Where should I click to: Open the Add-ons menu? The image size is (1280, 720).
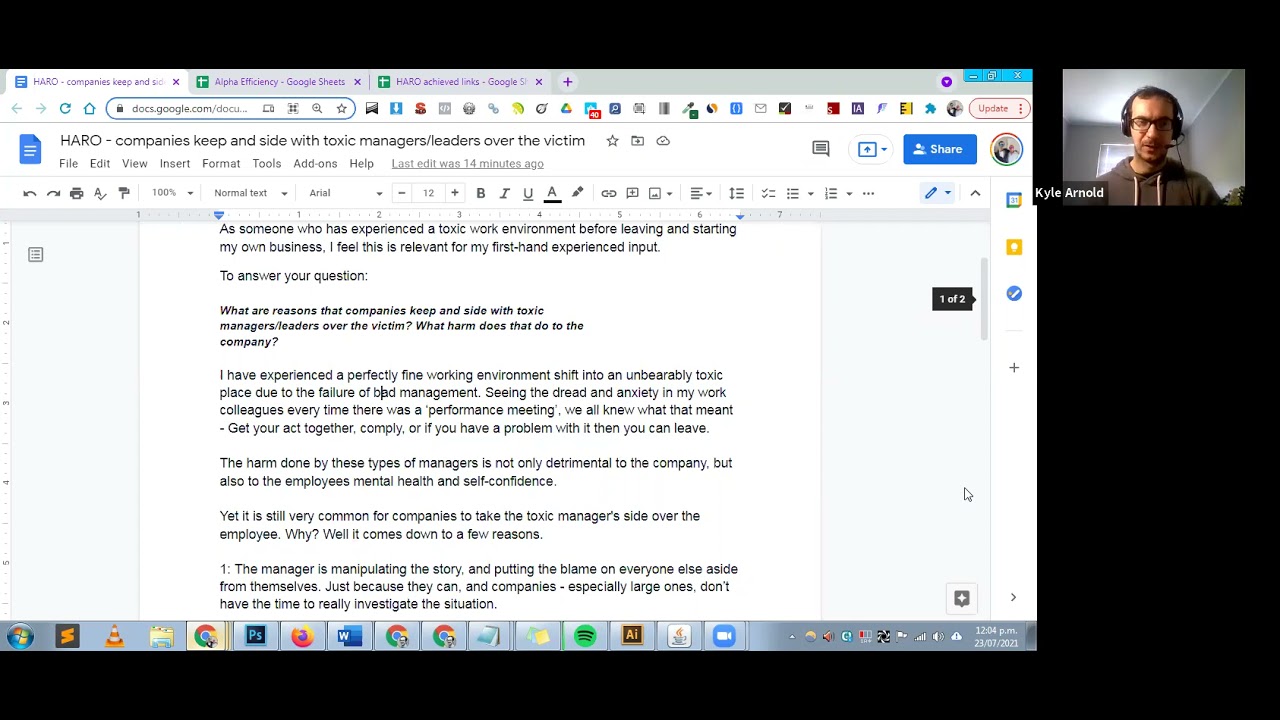click(315, 164)
